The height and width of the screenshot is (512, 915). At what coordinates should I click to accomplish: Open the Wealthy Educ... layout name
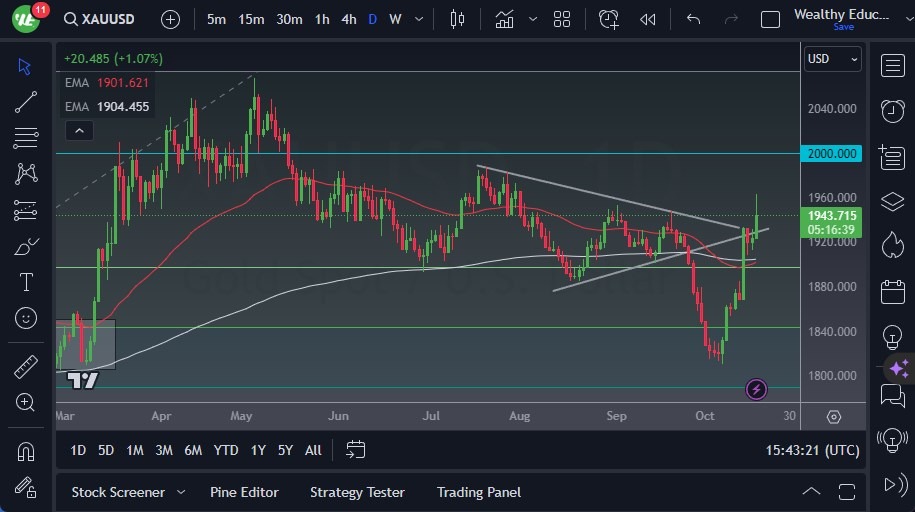tap(841, 14)
